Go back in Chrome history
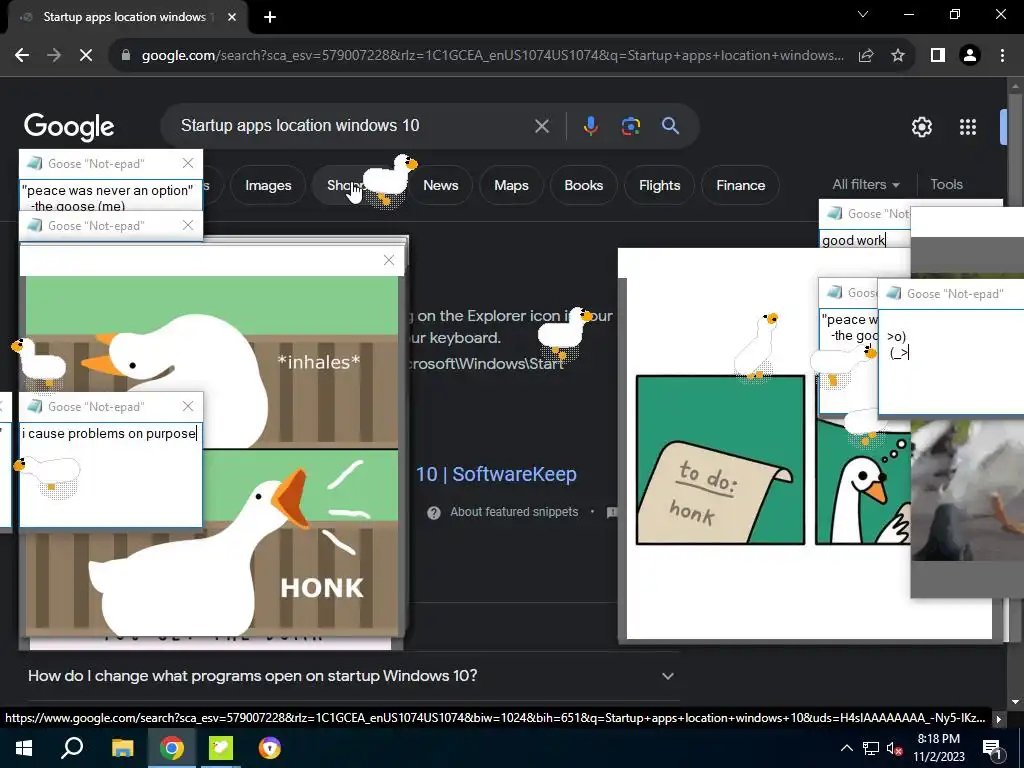Screen dimensions: 1024x768 pos(22,56)
